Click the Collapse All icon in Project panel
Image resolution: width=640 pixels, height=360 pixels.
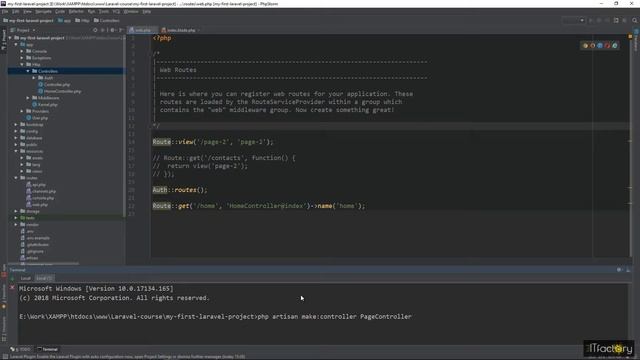click(x=103, y=30)
